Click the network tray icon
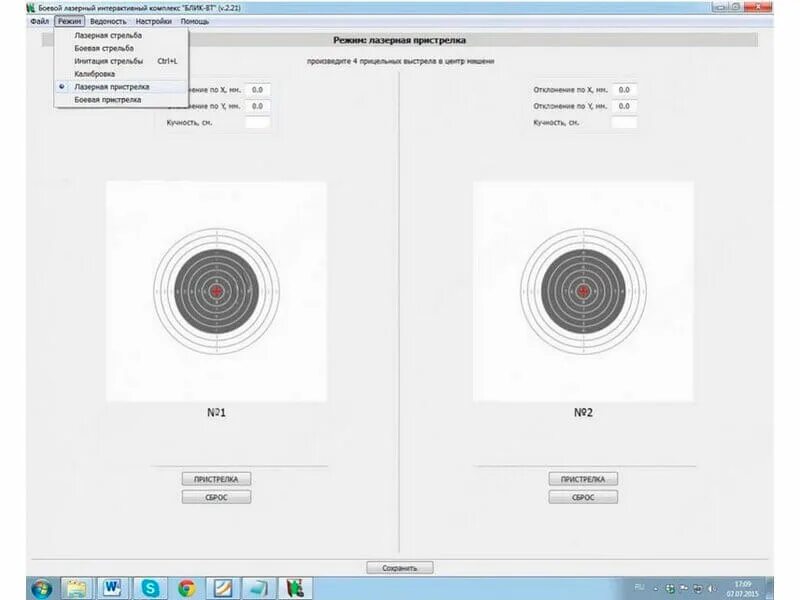The width and height of the screenshot is (800, 600). (697, 588)
